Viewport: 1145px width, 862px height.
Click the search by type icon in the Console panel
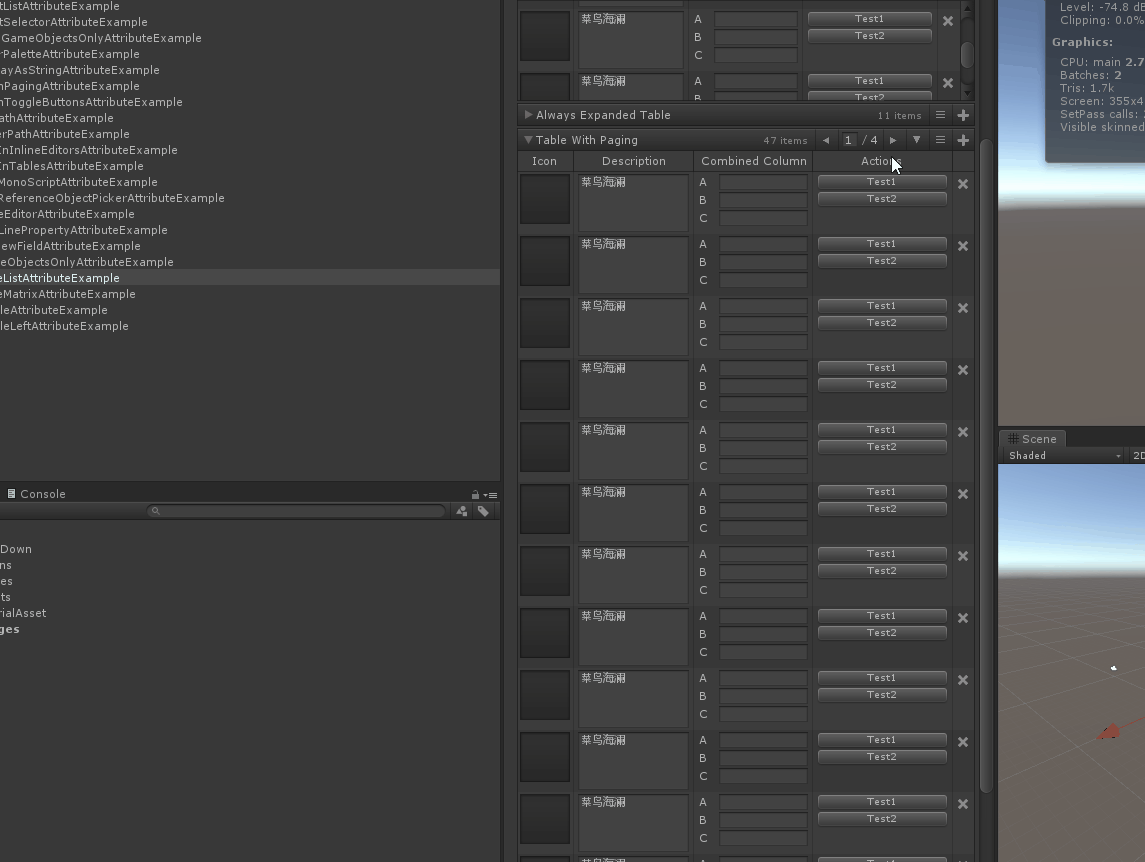461,511
